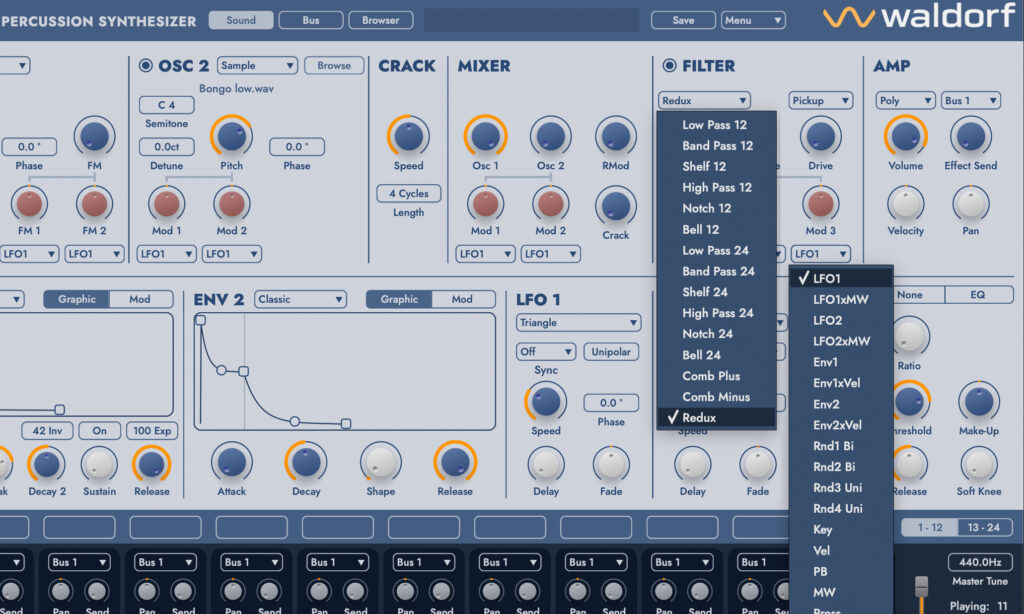Click the Browse button for OSC 2

tap(334, 66)
